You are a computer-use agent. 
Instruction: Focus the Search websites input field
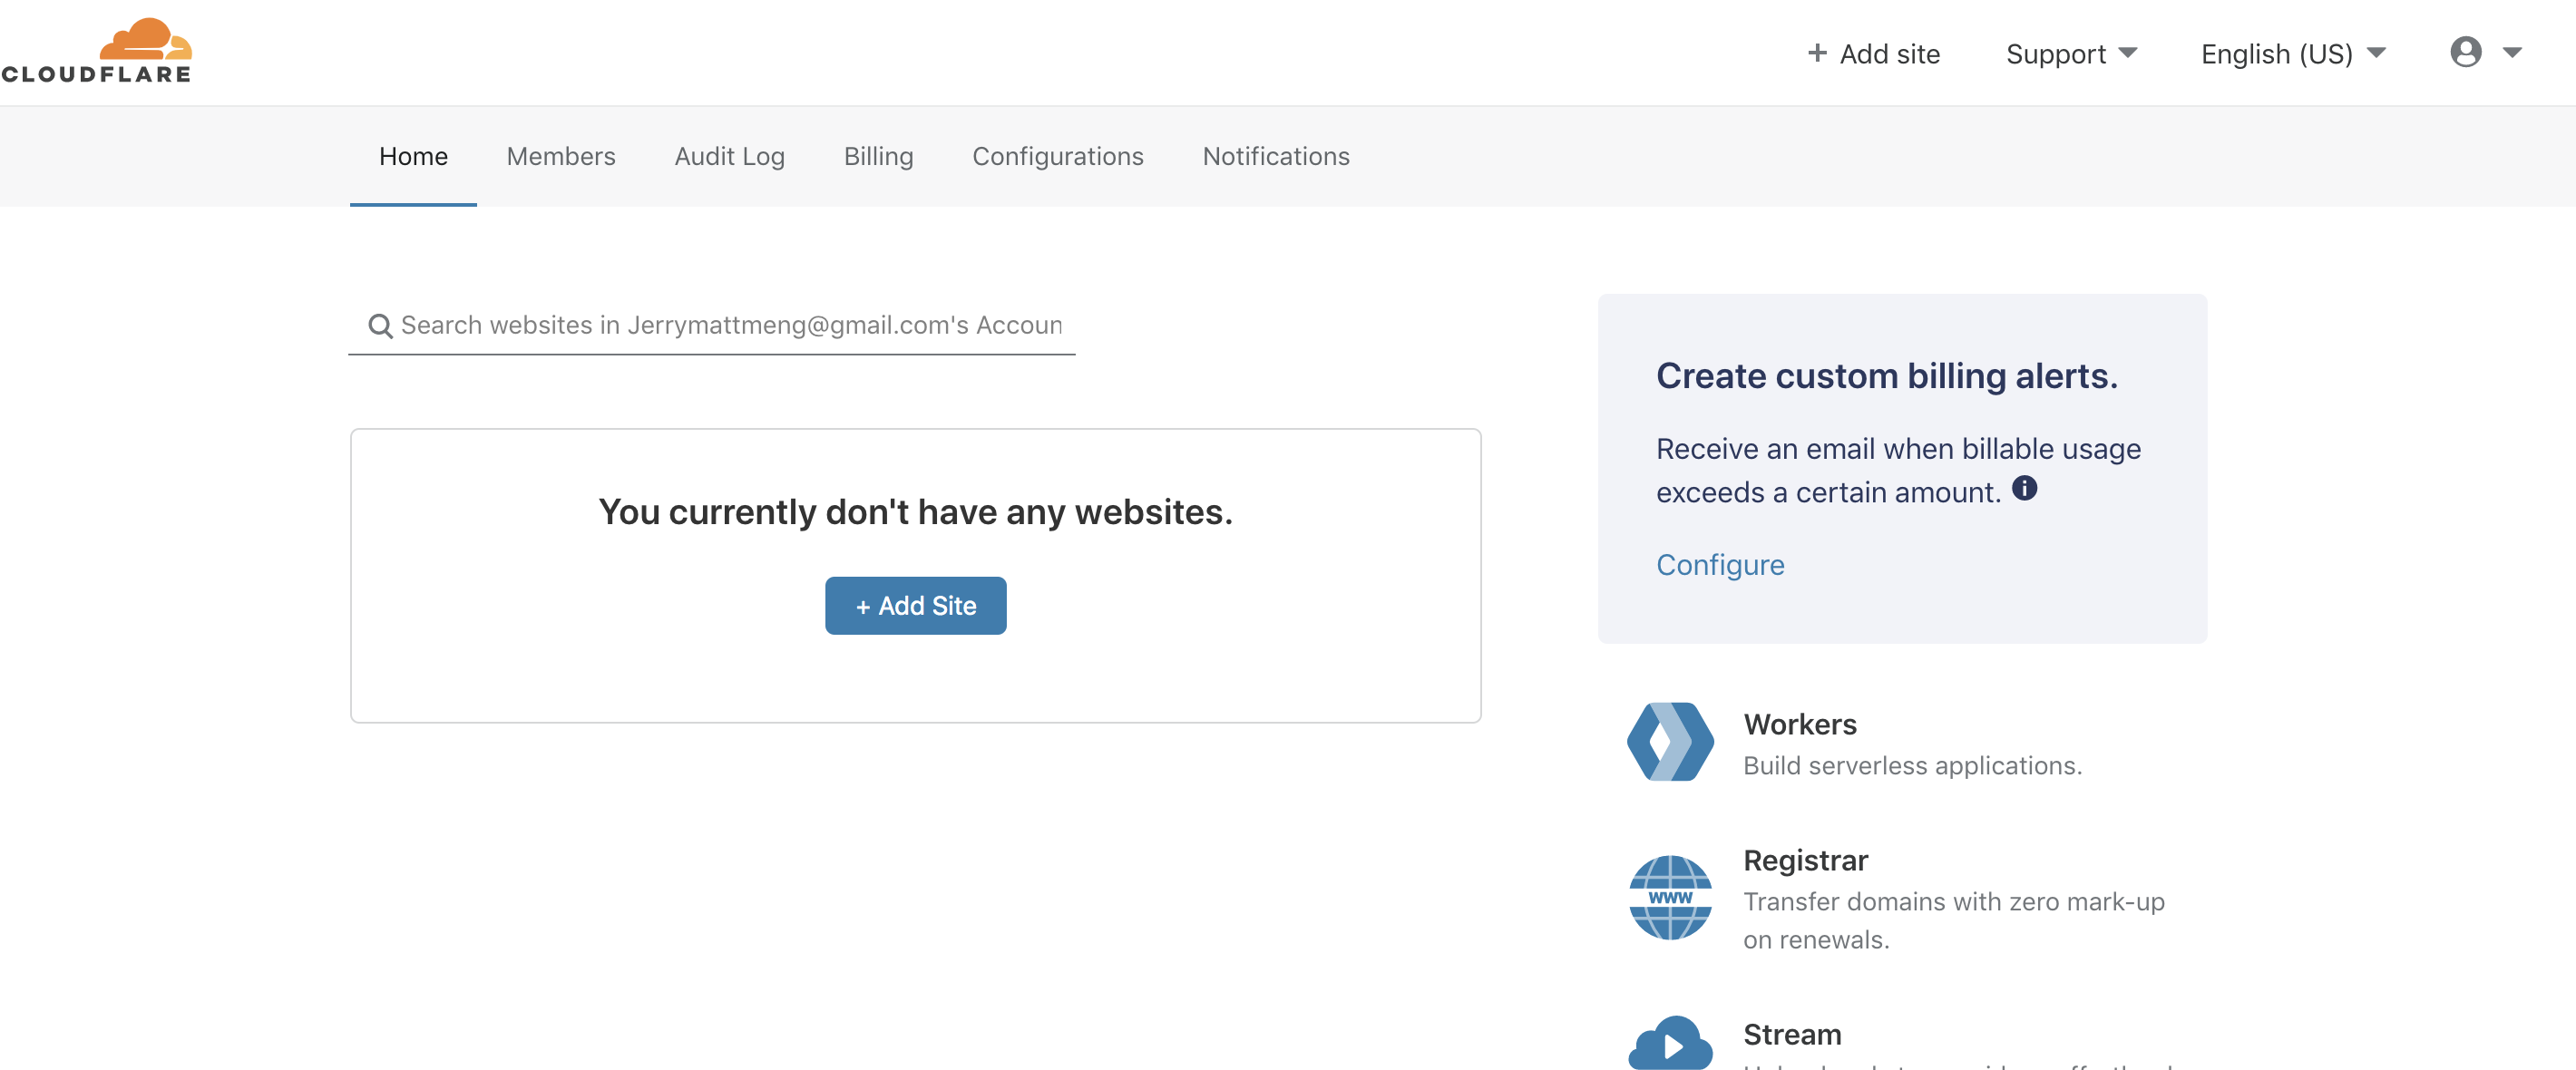click(x=730, y=326)
